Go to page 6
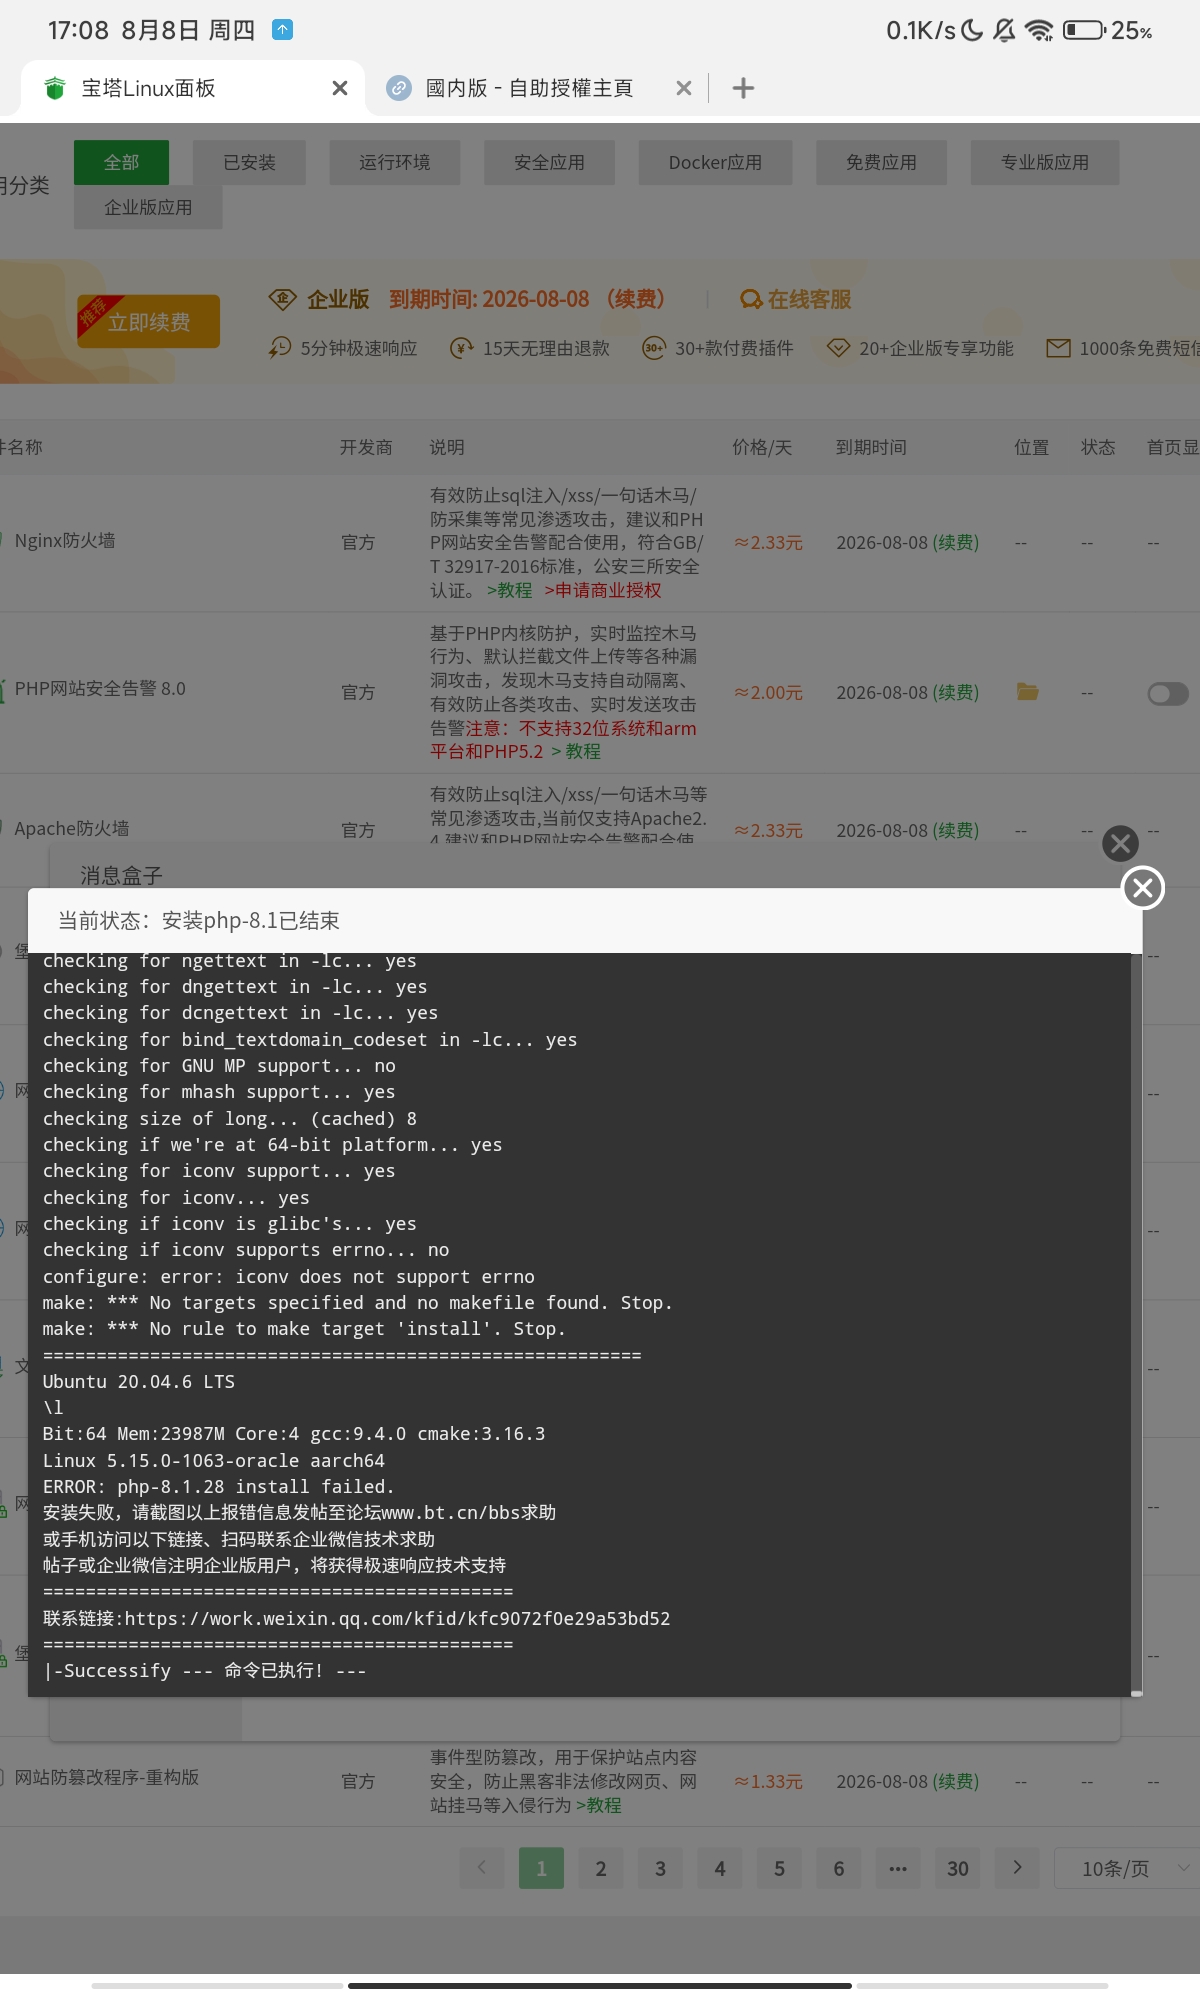The width and height of the screenshot is (1200, 2000). coord(839,1868)
